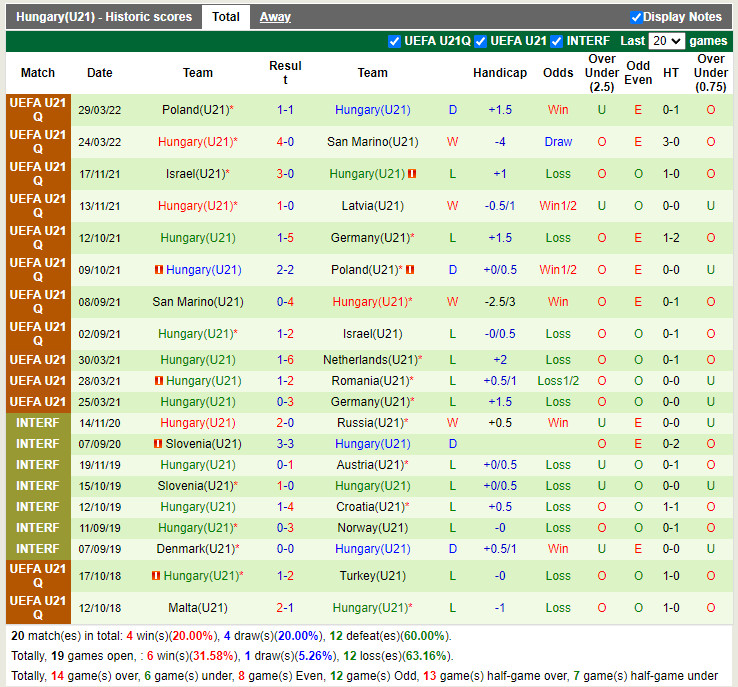738x687 pixels.
Task: Click red card icon before Hungary(U21) vs Romania row
Action: (x=158, y=381)
